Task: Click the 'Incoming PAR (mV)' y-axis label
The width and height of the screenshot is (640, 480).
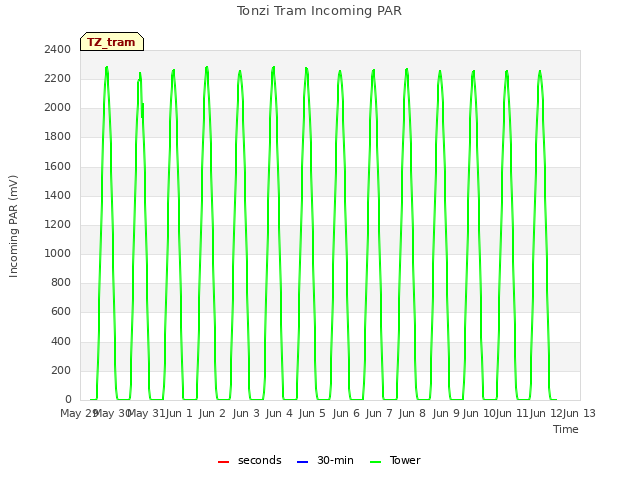Action: point(13,226)
